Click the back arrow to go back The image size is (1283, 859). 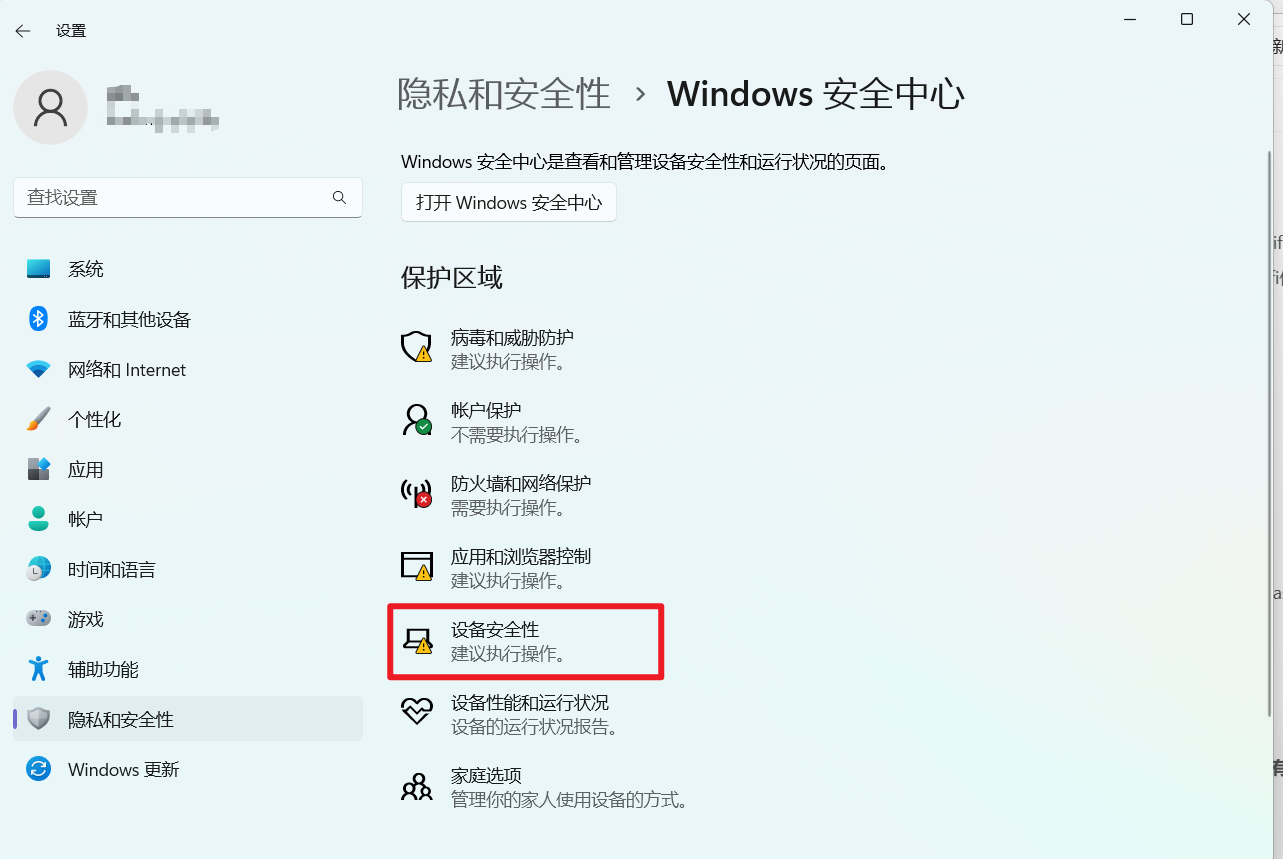click(22, 30)
